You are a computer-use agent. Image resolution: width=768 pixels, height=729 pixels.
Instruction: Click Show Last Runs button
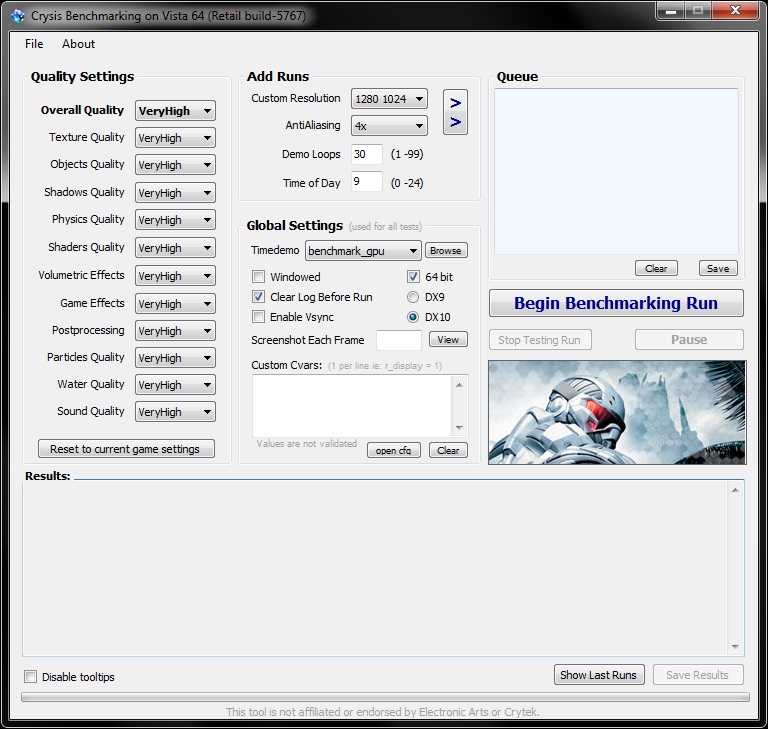tap(599, 675)
